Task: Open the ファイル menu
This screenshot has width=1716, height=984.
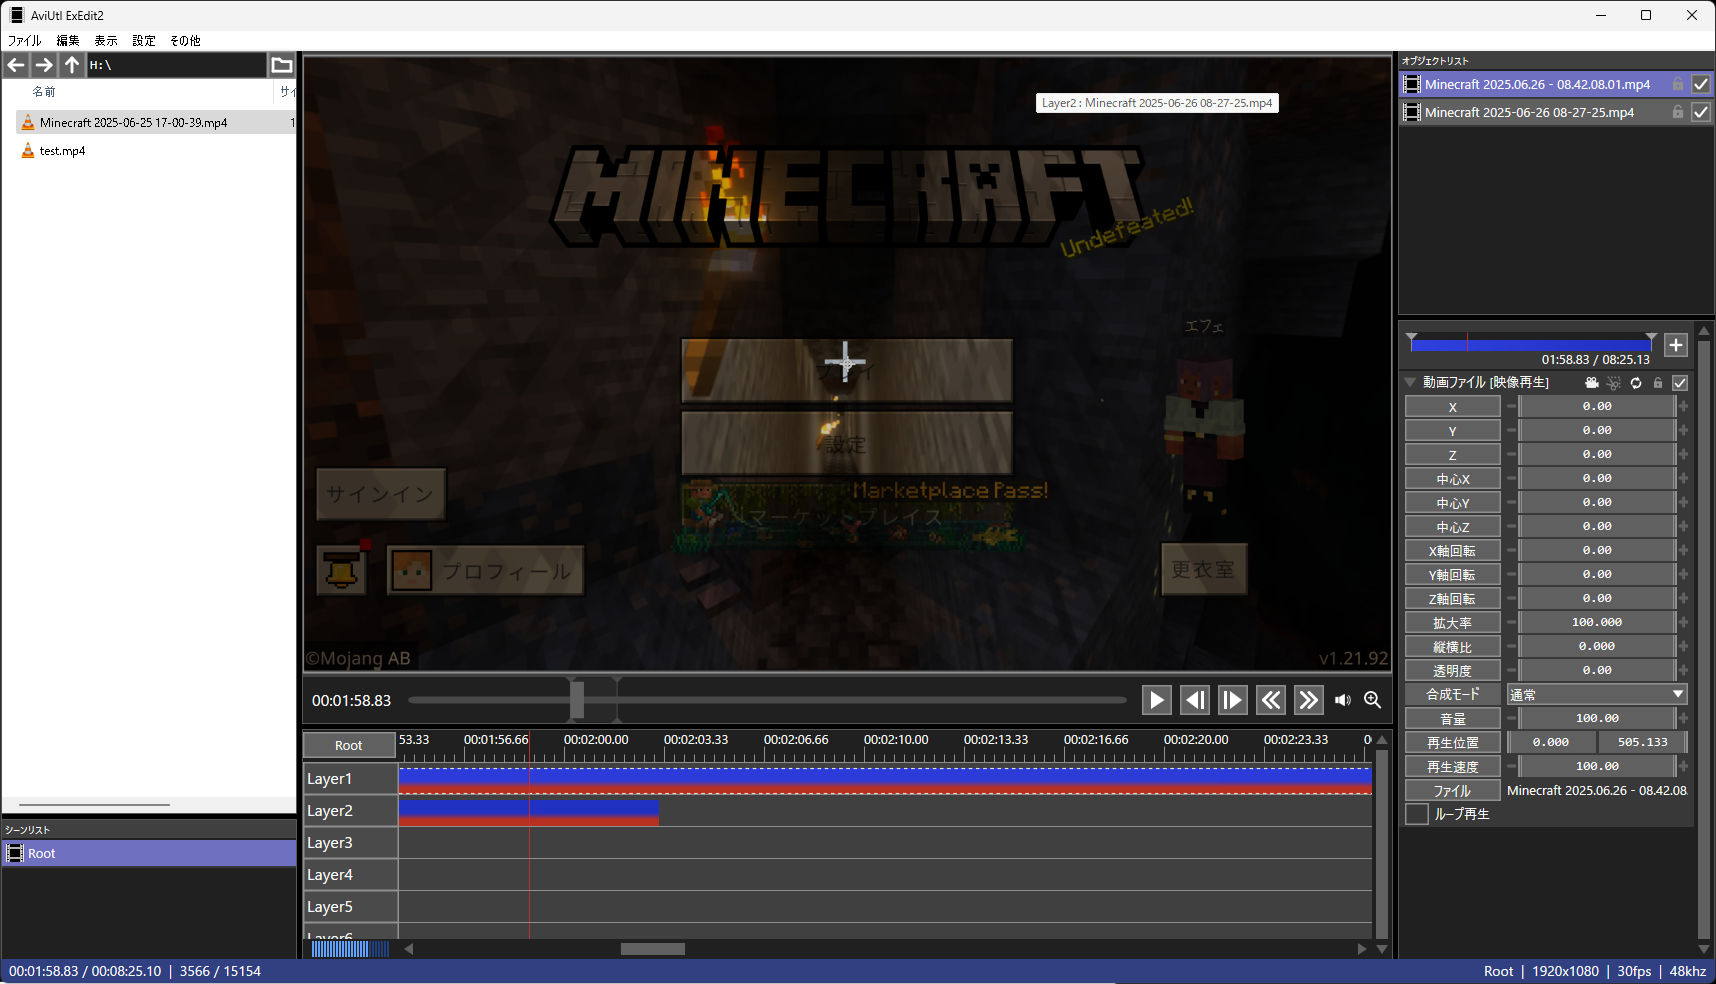Action: [25, 41]
